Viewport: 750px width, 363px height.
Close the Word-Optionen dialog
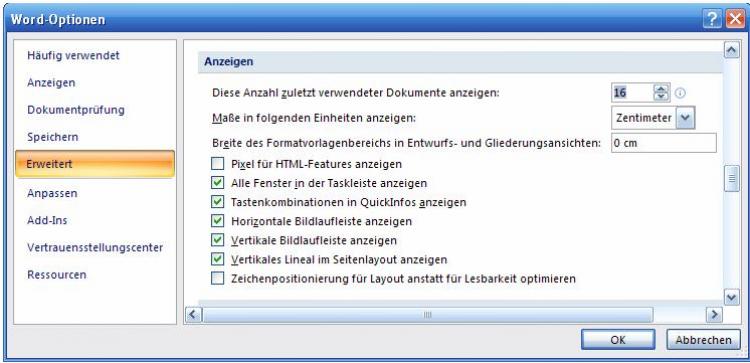coord(735,19)
